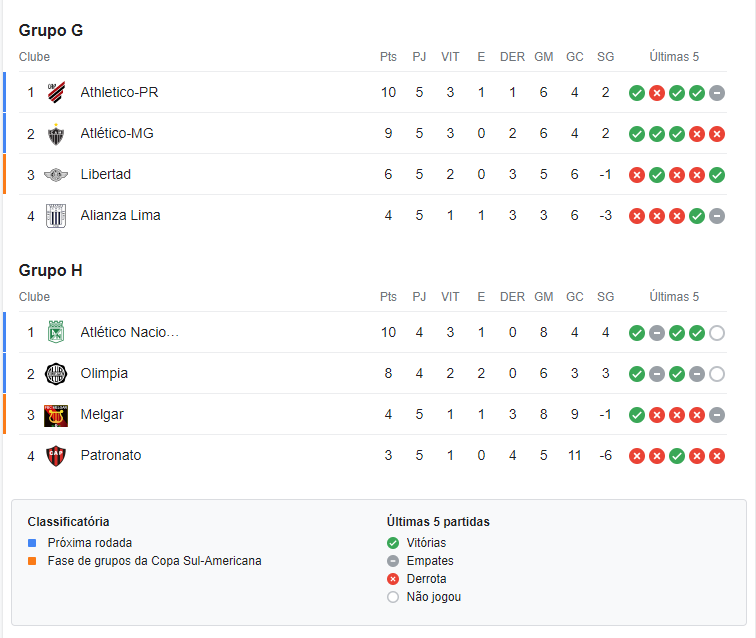This screenshot has height=638, width=756.
Task: Click the Grupo H heading
Action: tap(51, 271)
